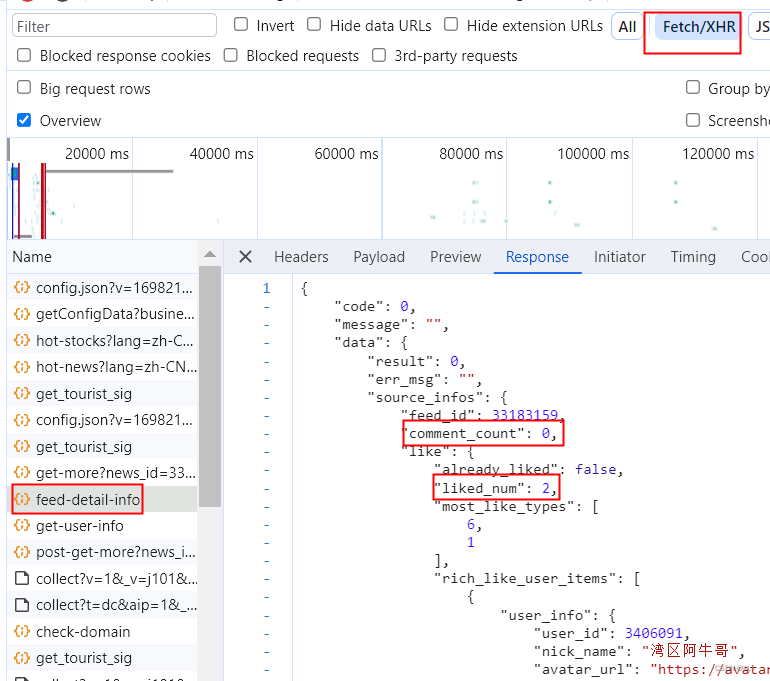Image resolution: width=770 pixels, height=681 pixels.
Task: Select the feed-detail-info request
Action: coord(103,499)
